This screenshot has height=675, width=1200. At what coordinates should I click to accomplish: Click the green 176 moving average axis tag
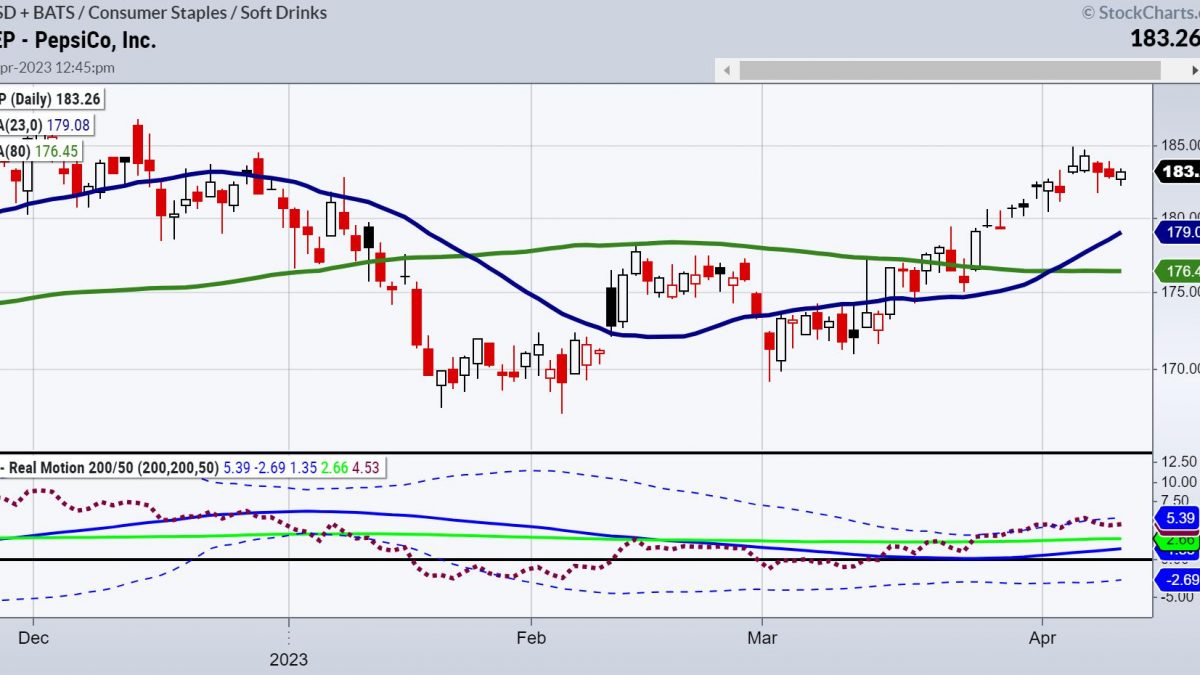click(1178, 271)
